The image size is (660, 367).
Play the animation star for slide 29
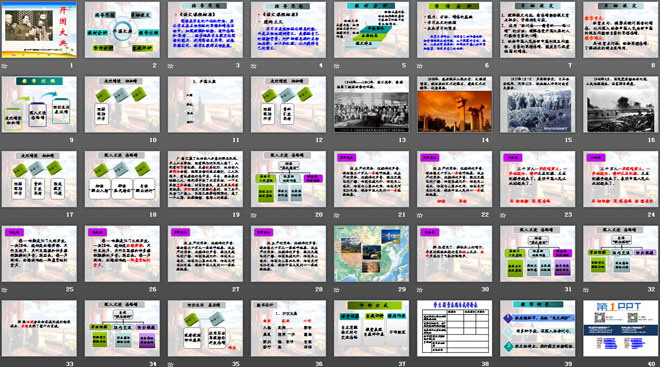(x=337, y=290)
